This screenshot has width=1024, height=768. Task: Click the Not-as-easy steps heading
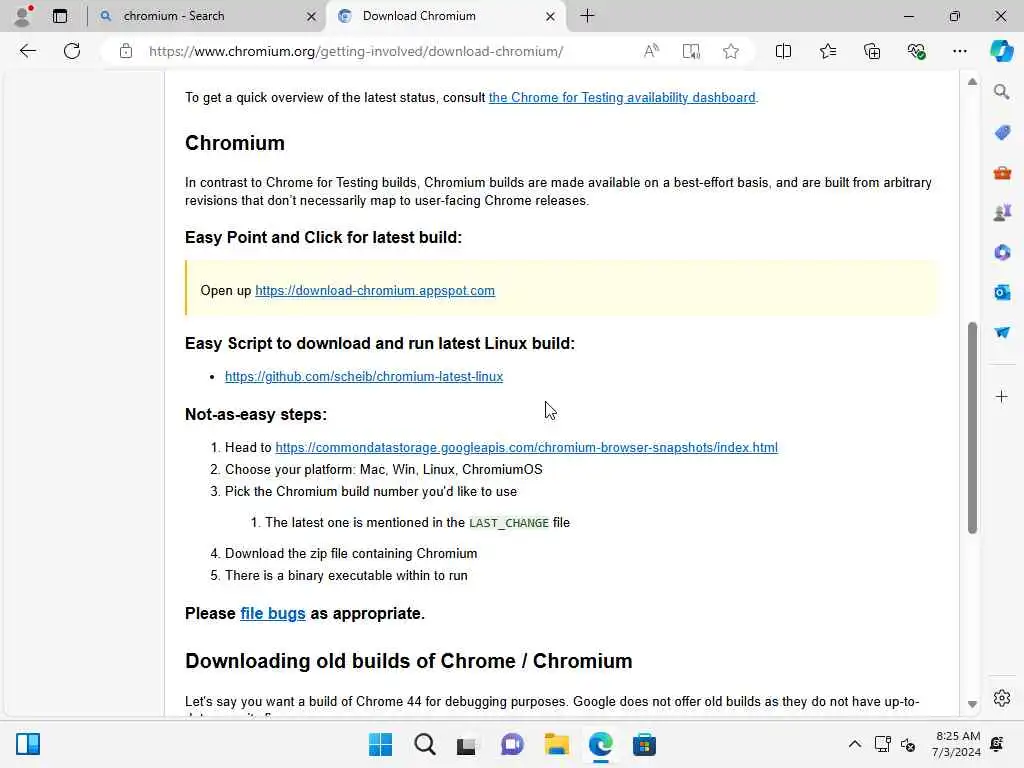click(x=256, y=414)
